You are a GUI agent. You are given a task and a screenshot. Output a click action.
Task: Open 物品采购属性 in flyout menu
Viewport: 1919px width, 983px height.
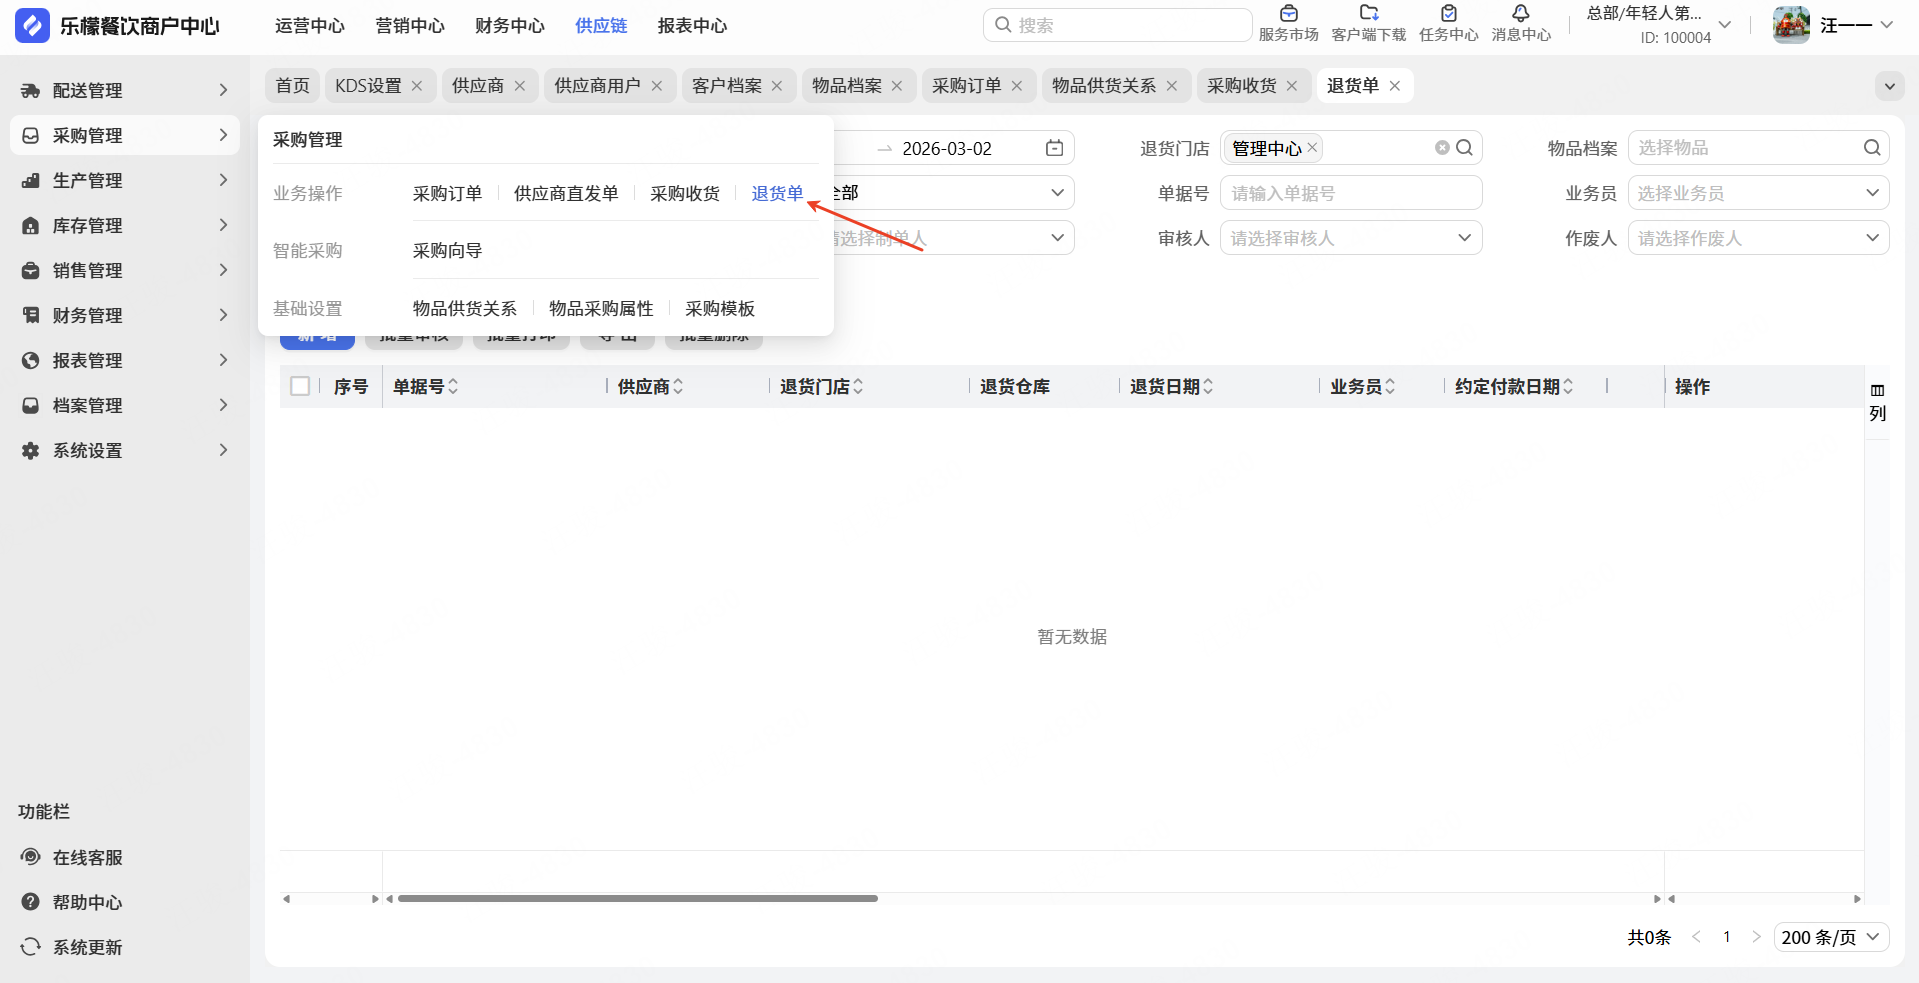coord(601,309)
